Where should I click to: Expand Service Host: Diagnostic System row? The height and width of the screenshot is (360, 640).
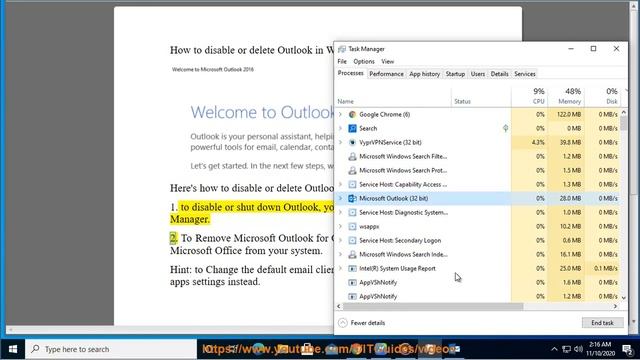point(340,212)
